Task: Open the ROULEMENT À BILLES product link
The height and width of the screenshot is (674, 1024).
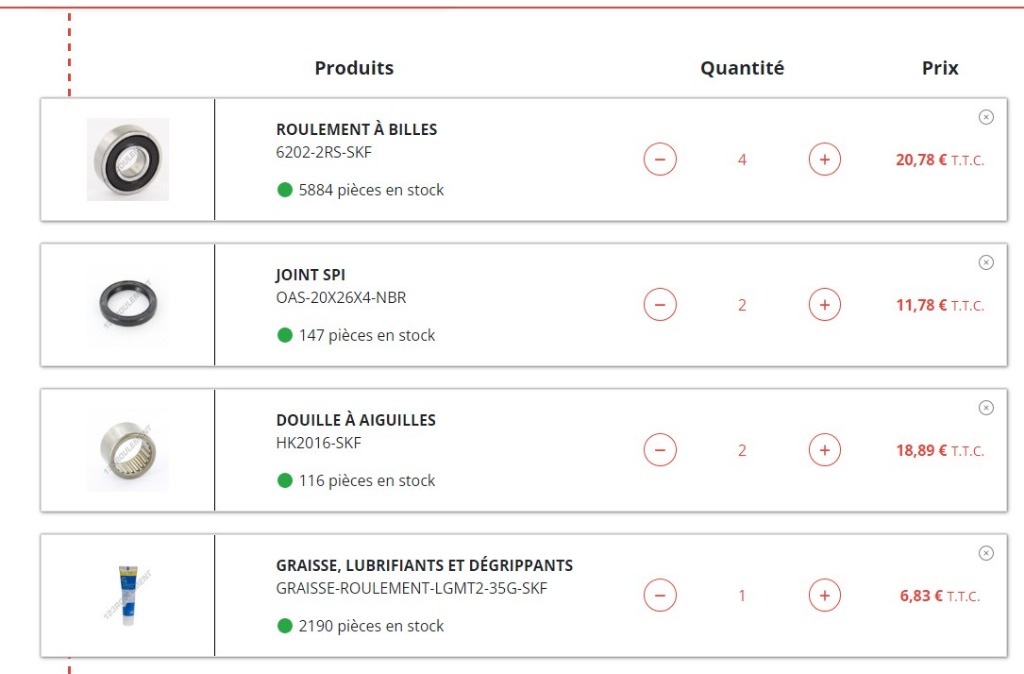Action: (357, 129)
